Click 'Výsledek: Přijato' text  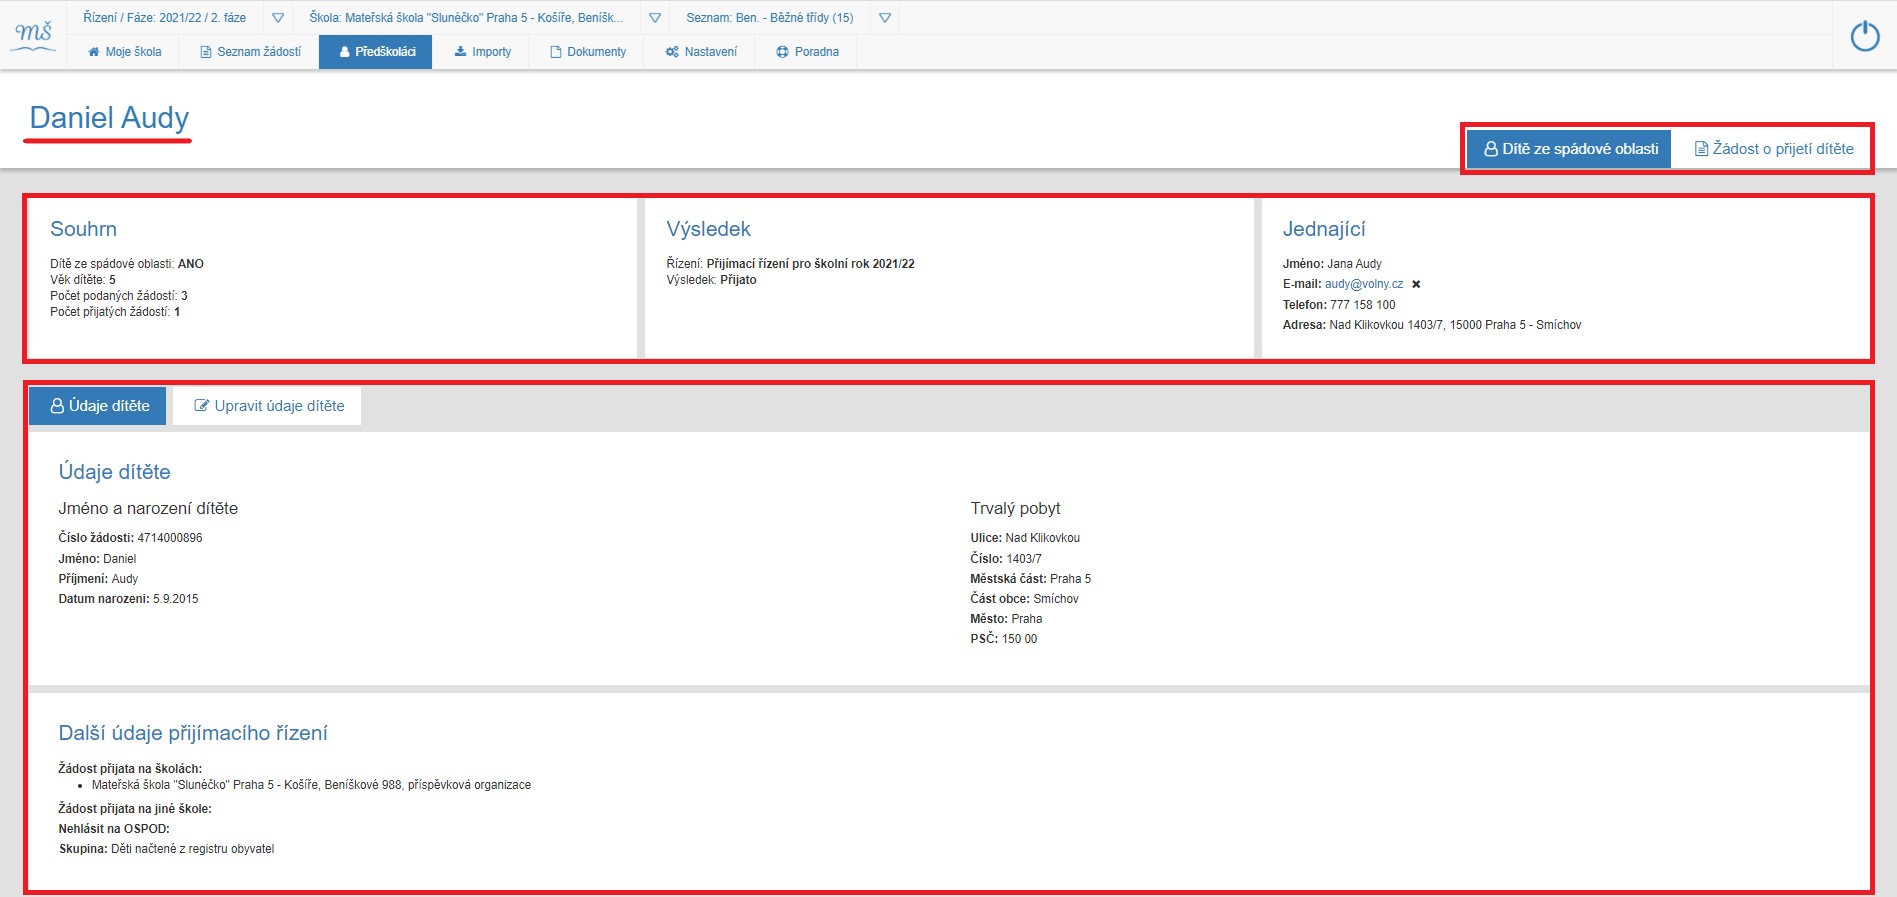[x=711, y=280]
